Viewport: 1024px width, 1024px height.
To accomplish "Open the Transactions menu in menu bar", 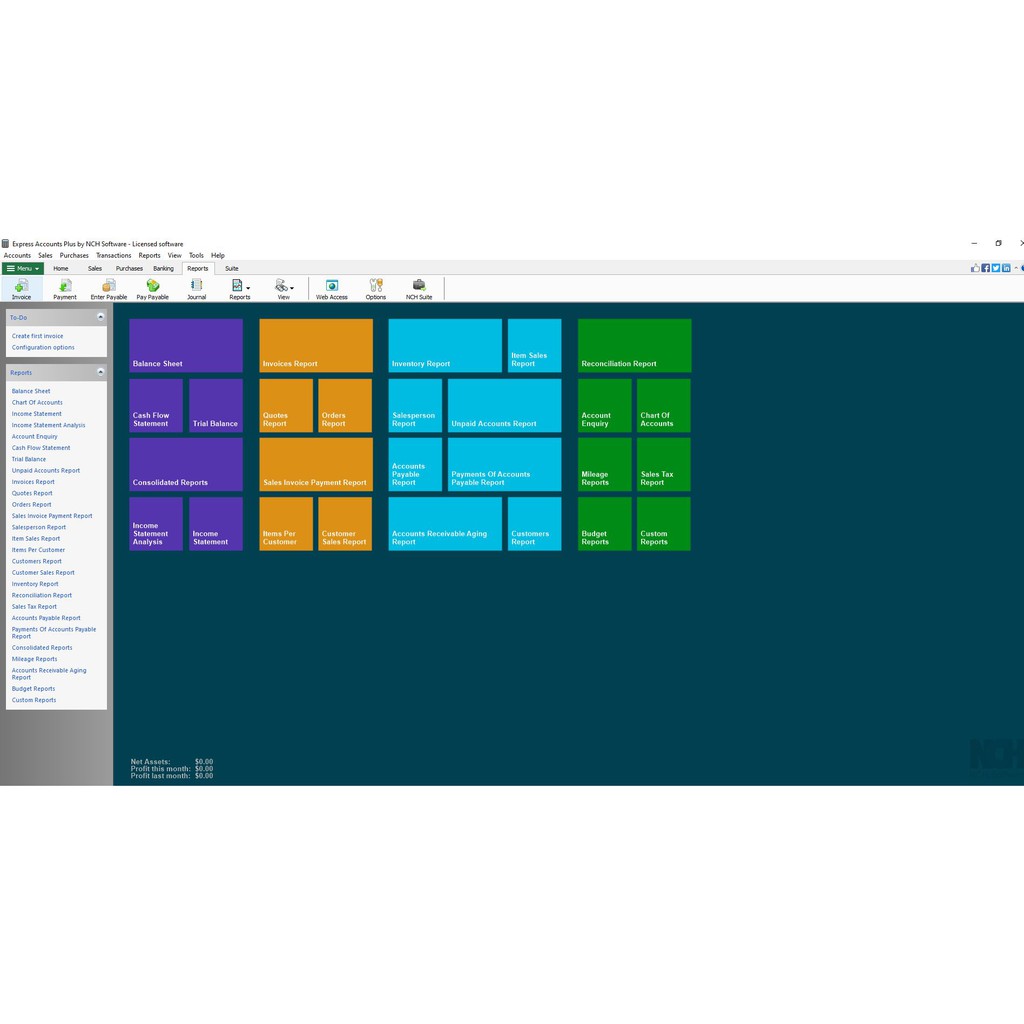I will tap(113, 255).
